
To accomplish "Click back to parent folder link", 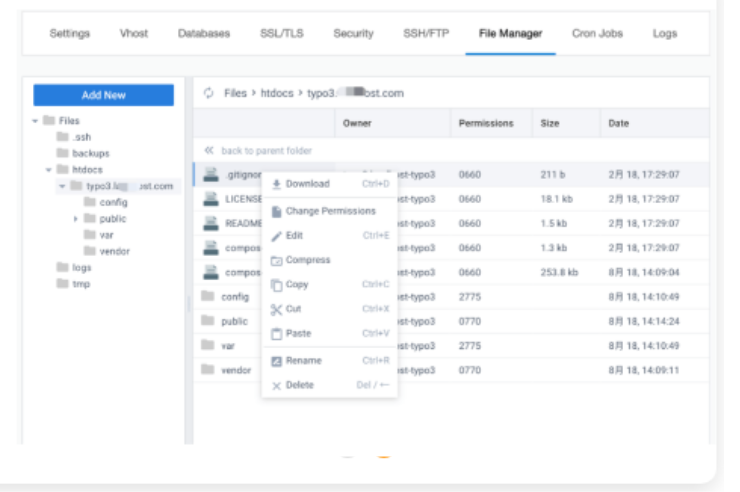I will [266, 151].
